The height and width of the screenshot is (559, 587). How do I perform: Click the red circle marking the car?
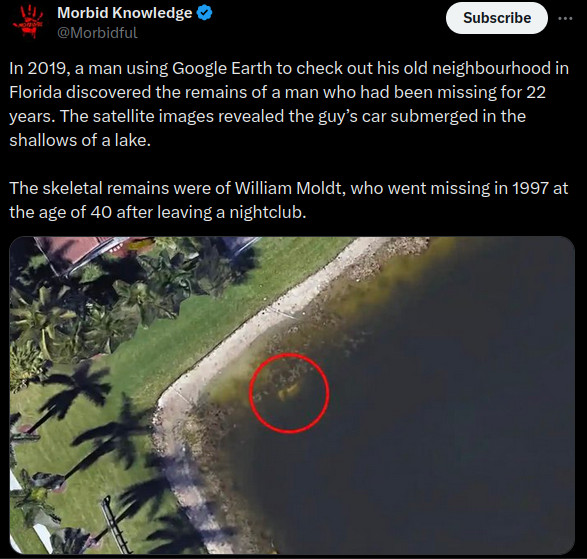tap(289, 393)
